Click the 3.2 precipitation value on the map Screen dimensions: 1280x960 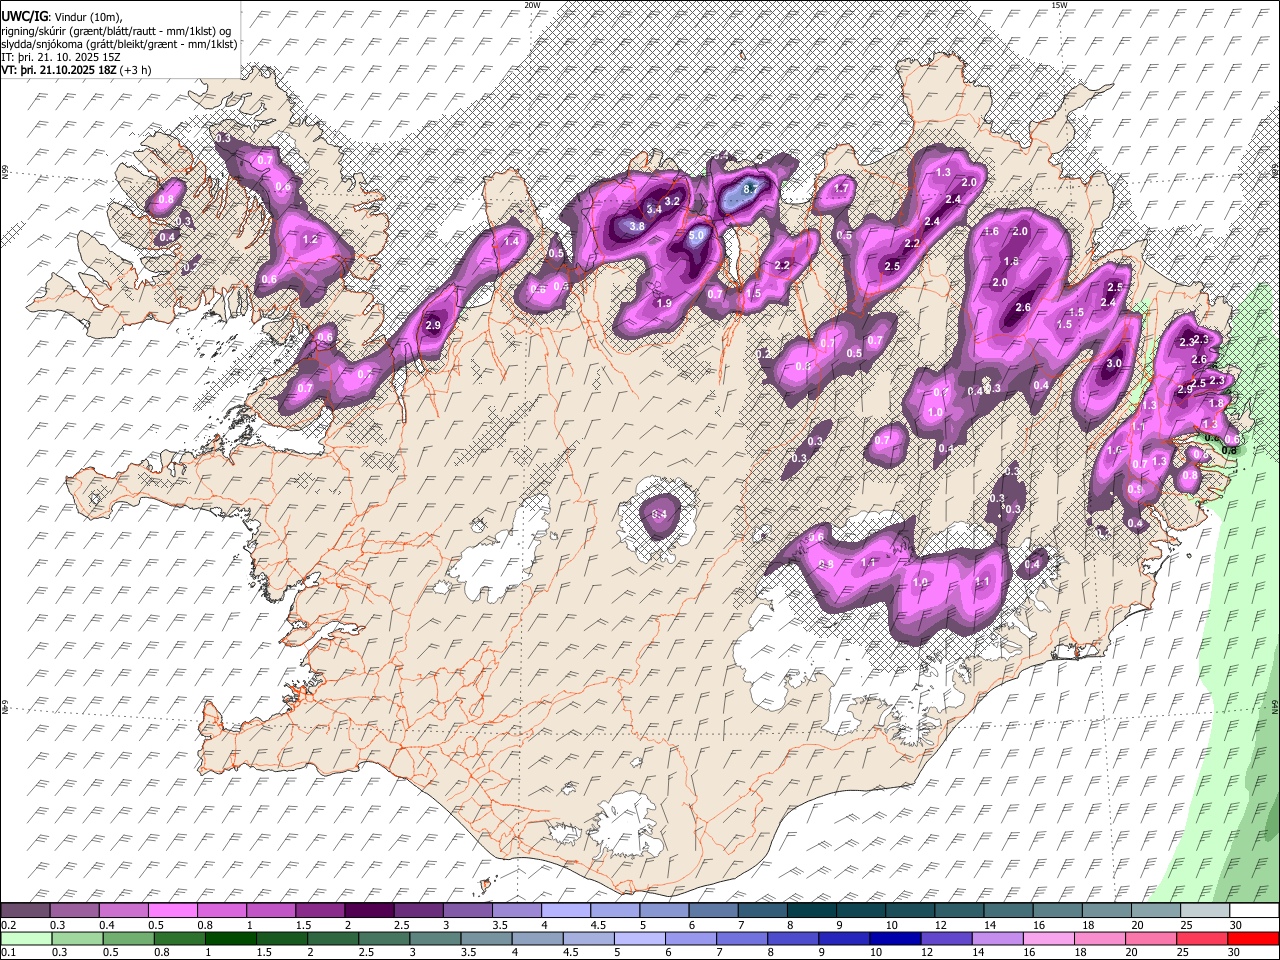coord(672,201)
